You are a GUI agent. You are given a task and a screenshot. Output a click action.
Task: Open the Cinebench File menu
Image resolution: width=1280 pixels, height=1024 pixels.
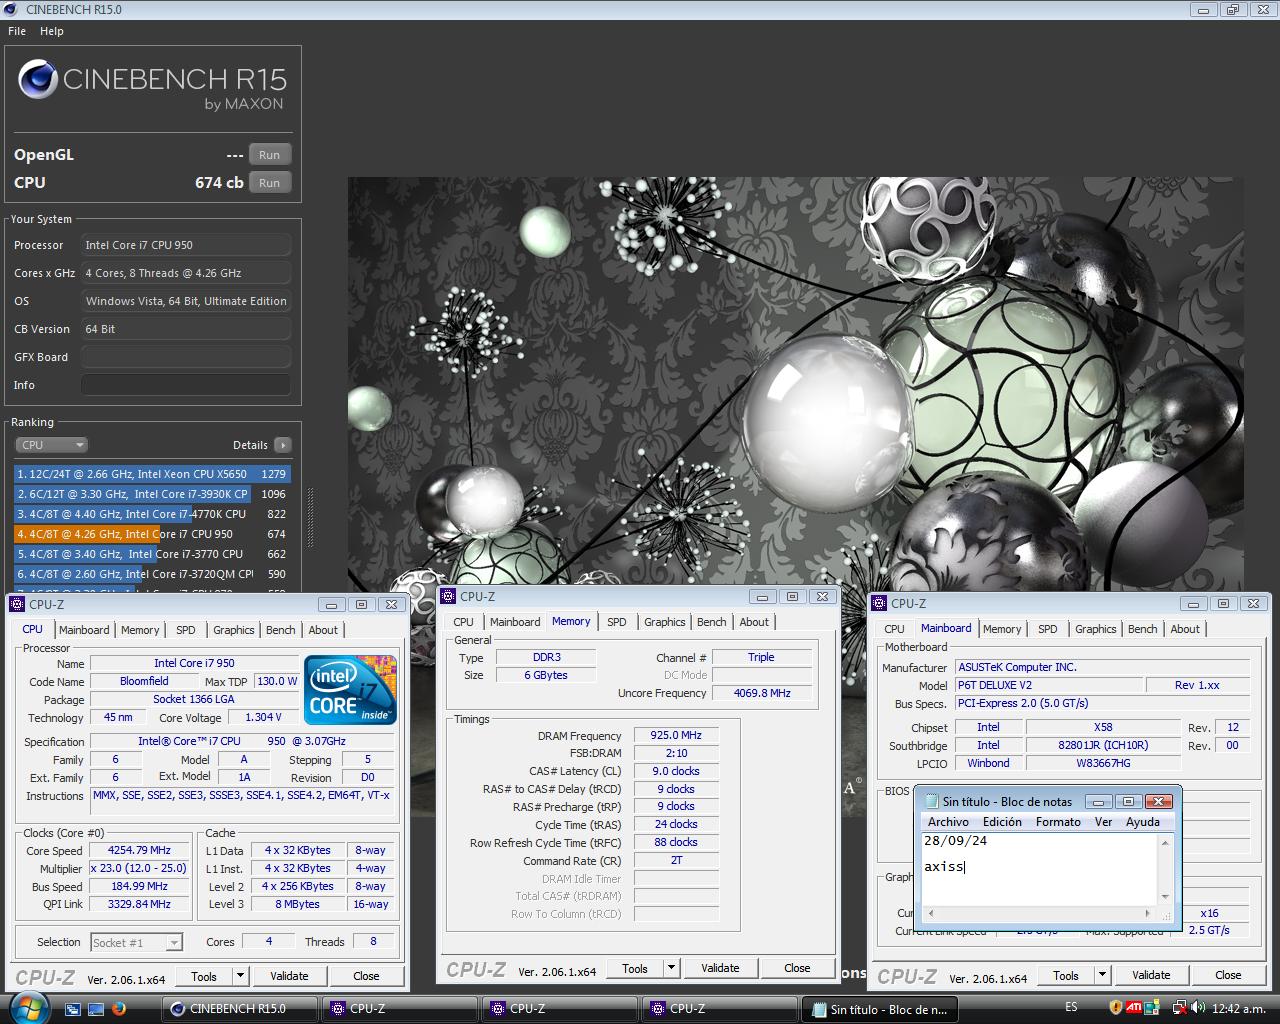pyautogui.click(x=17, y=31)
